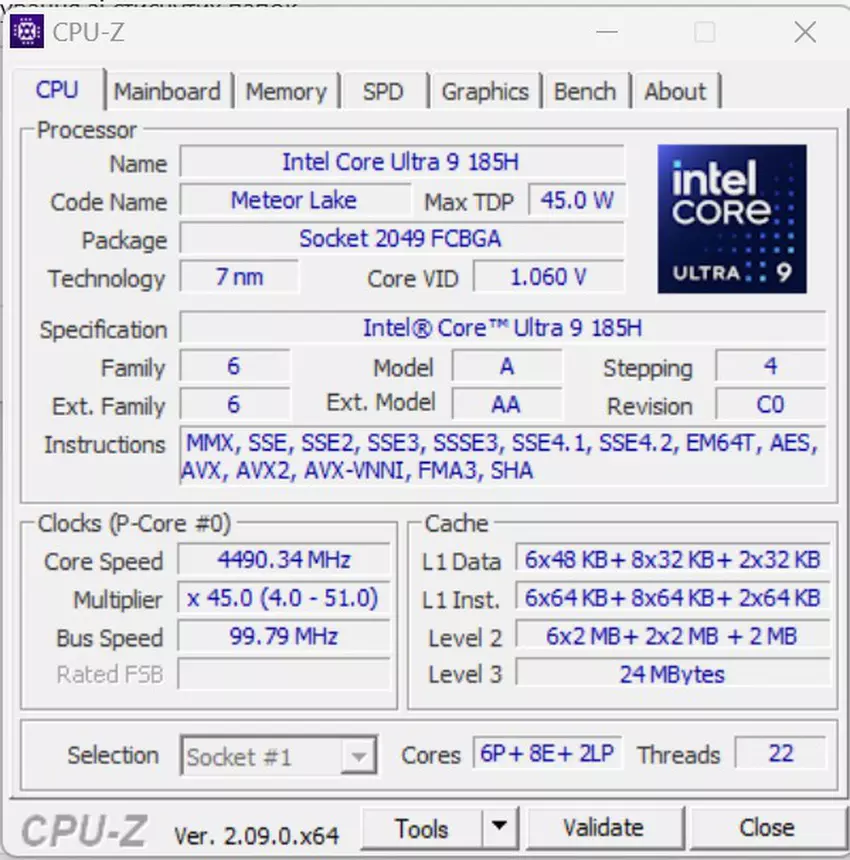The image size is (850, 860).
Task: Click the Intel Core Ultra 9 logo
Action: [x=732, y=219]
